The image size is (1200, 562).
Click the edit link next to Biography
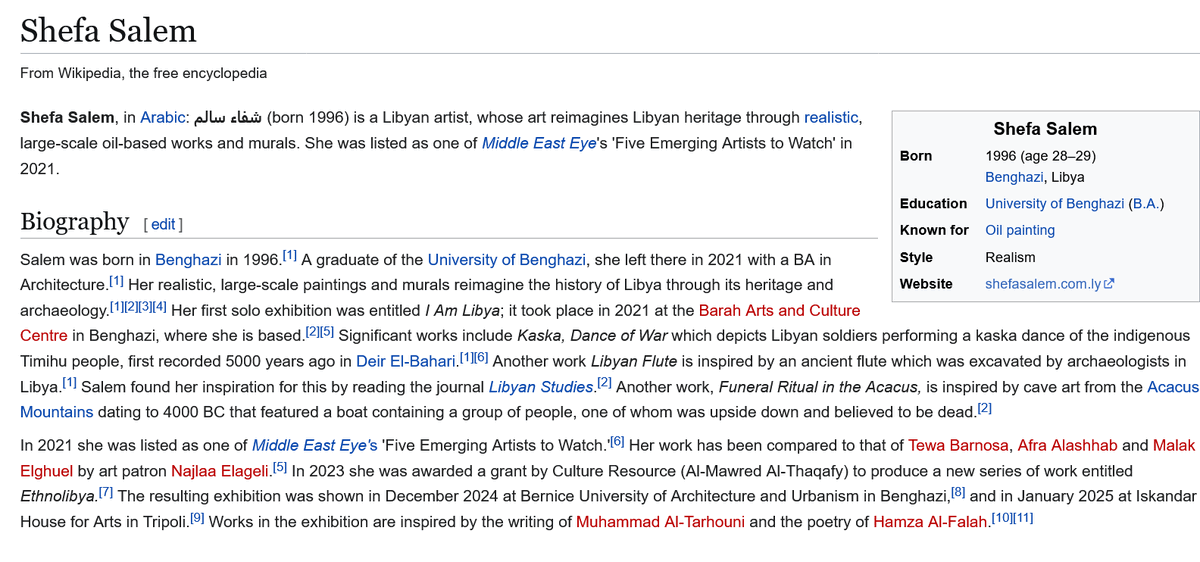(163, 225)
